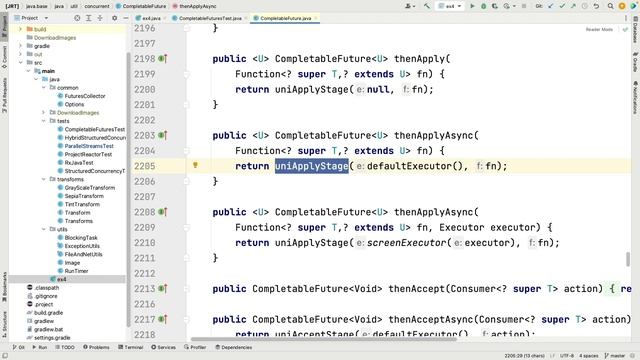The image size is (640, 360).
Task: Click the override gutter icon on line 2198
Action: (x=162, y=59)
